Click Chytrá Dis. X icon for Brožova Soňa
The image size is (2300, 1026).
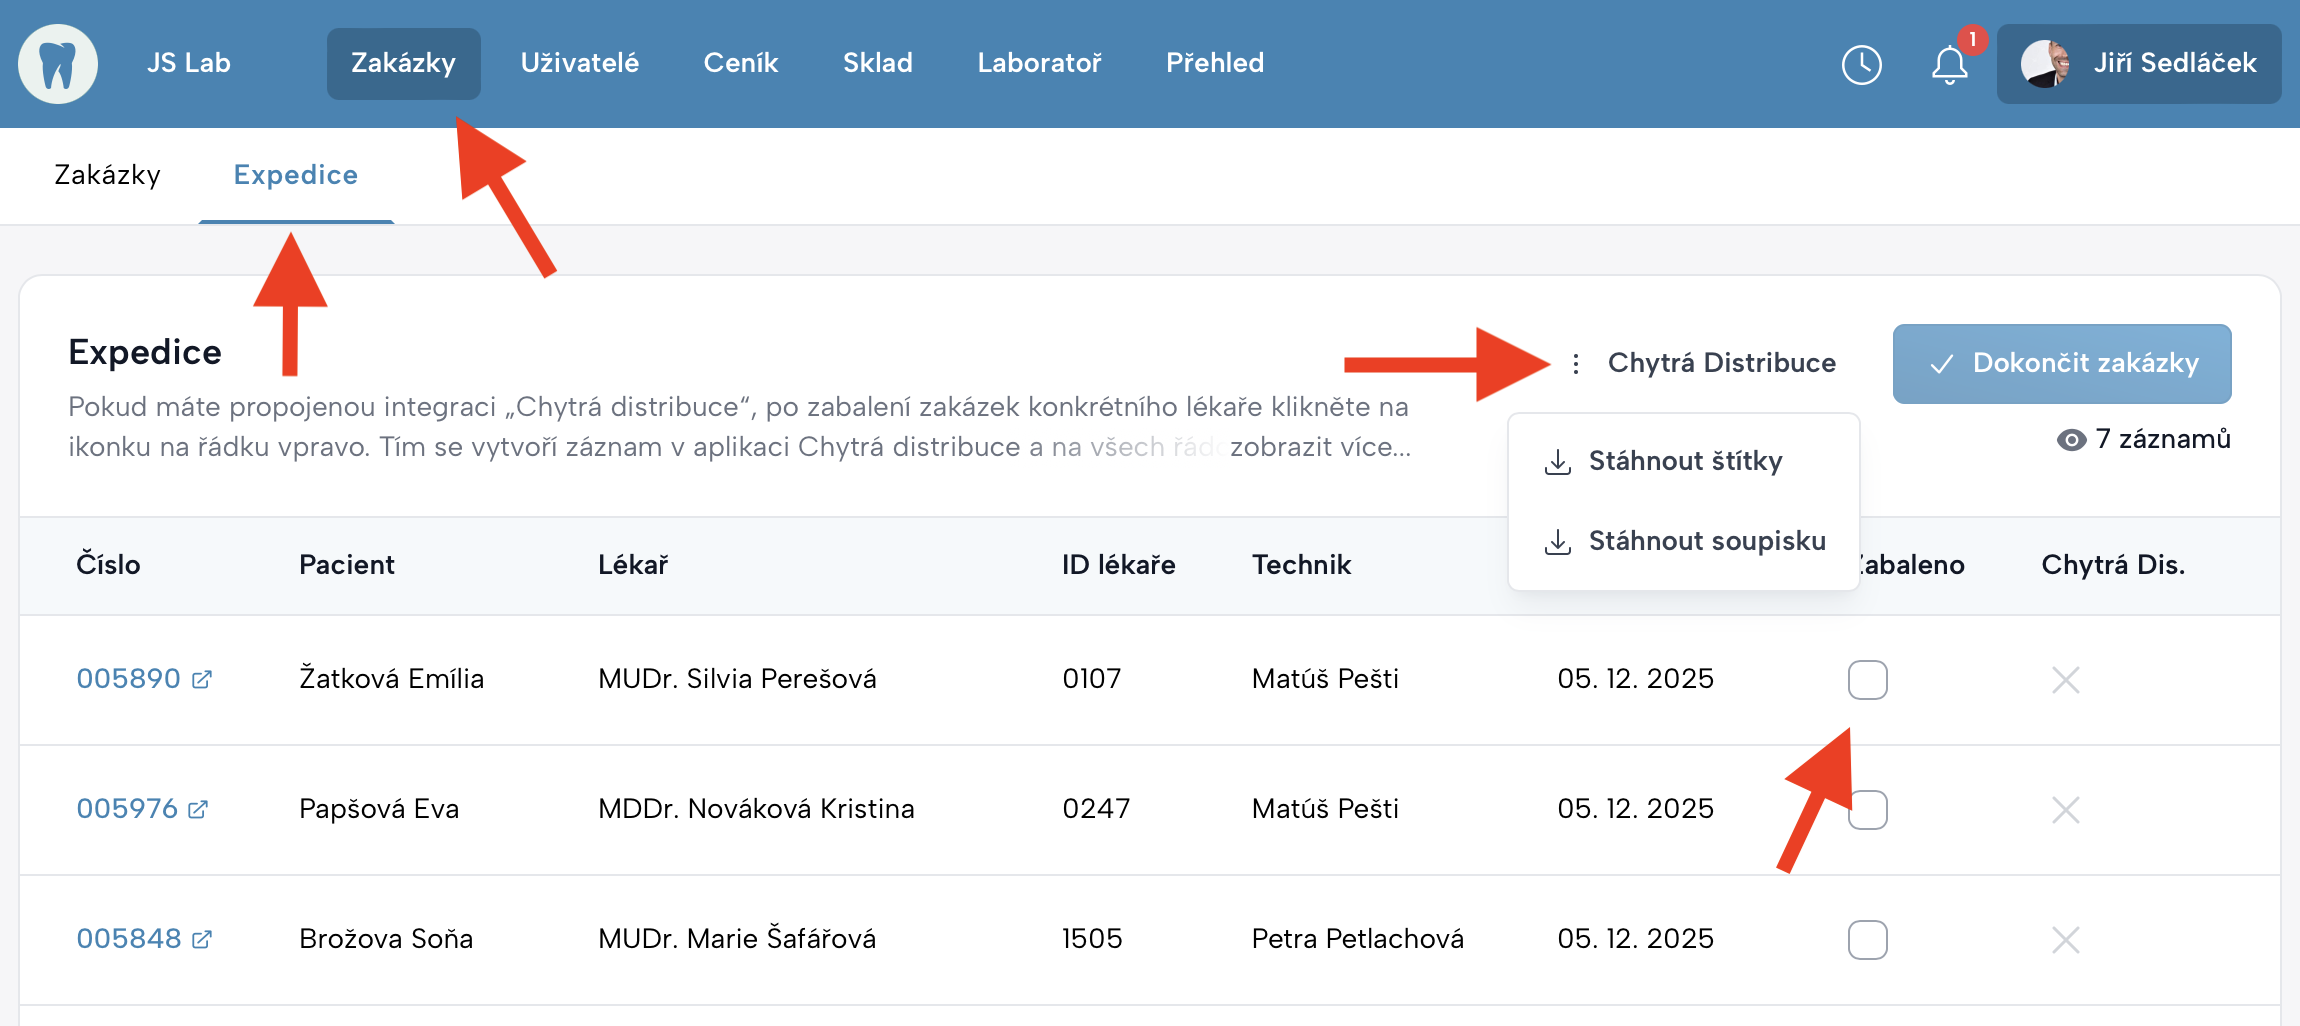click(x=2065, y=940)
